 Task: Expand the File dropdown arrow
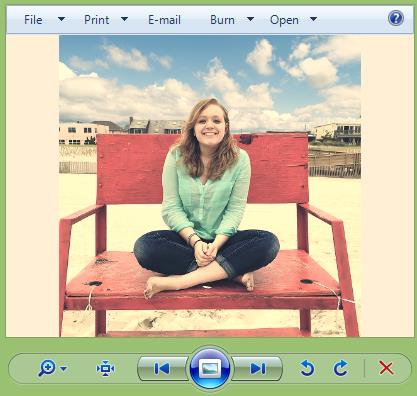[x=61, y=19]
